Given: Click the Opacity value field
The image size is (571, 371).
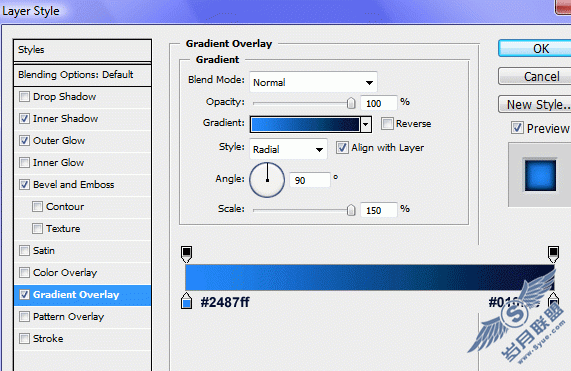Looking at the screenshot, I should click(x=379, y=103).
